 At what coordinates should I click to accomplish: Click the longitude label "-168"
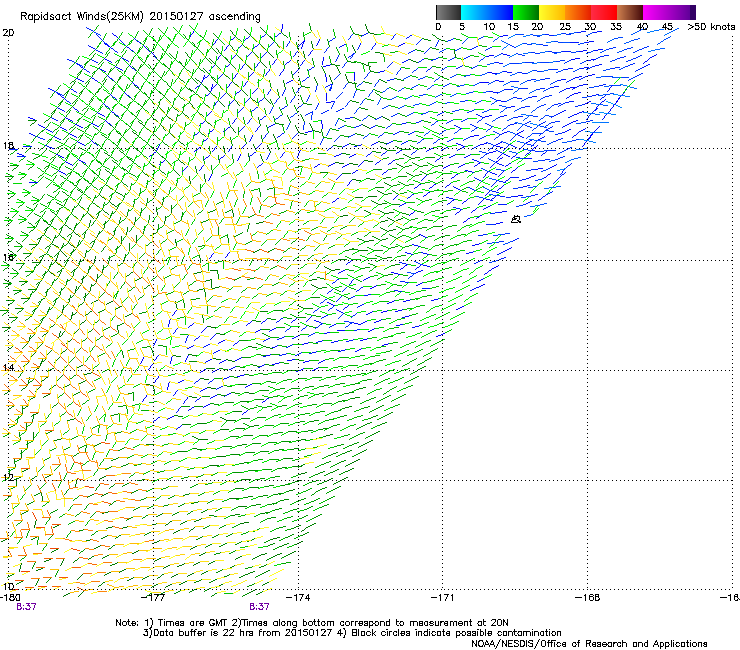[x=588, y=597]
